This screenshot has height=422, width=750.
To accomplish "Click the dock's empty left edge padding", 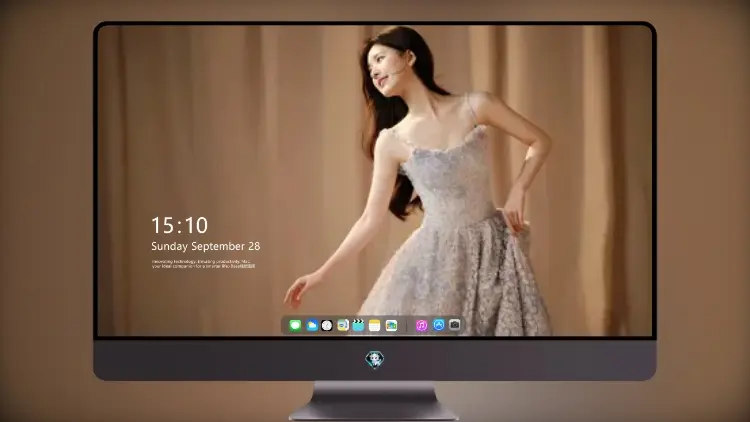I will [285, 325].
